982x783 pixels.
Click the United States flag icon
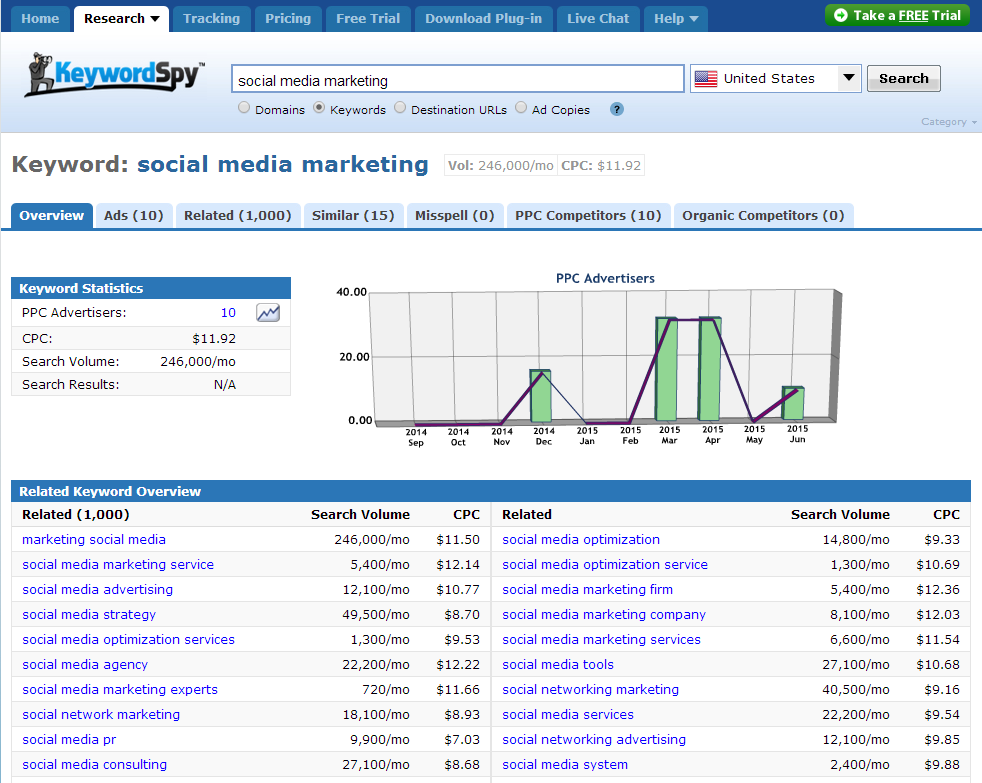706,79
